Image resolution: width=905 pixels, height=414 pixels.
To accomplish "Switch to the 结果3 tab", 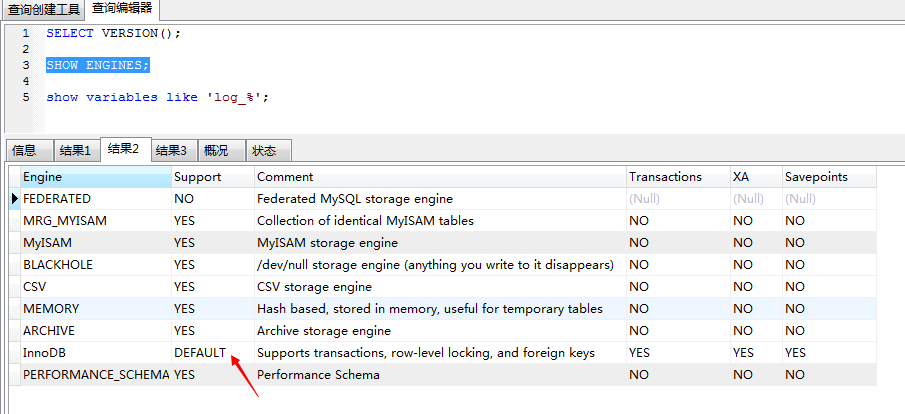I will [x=174, y=151].
